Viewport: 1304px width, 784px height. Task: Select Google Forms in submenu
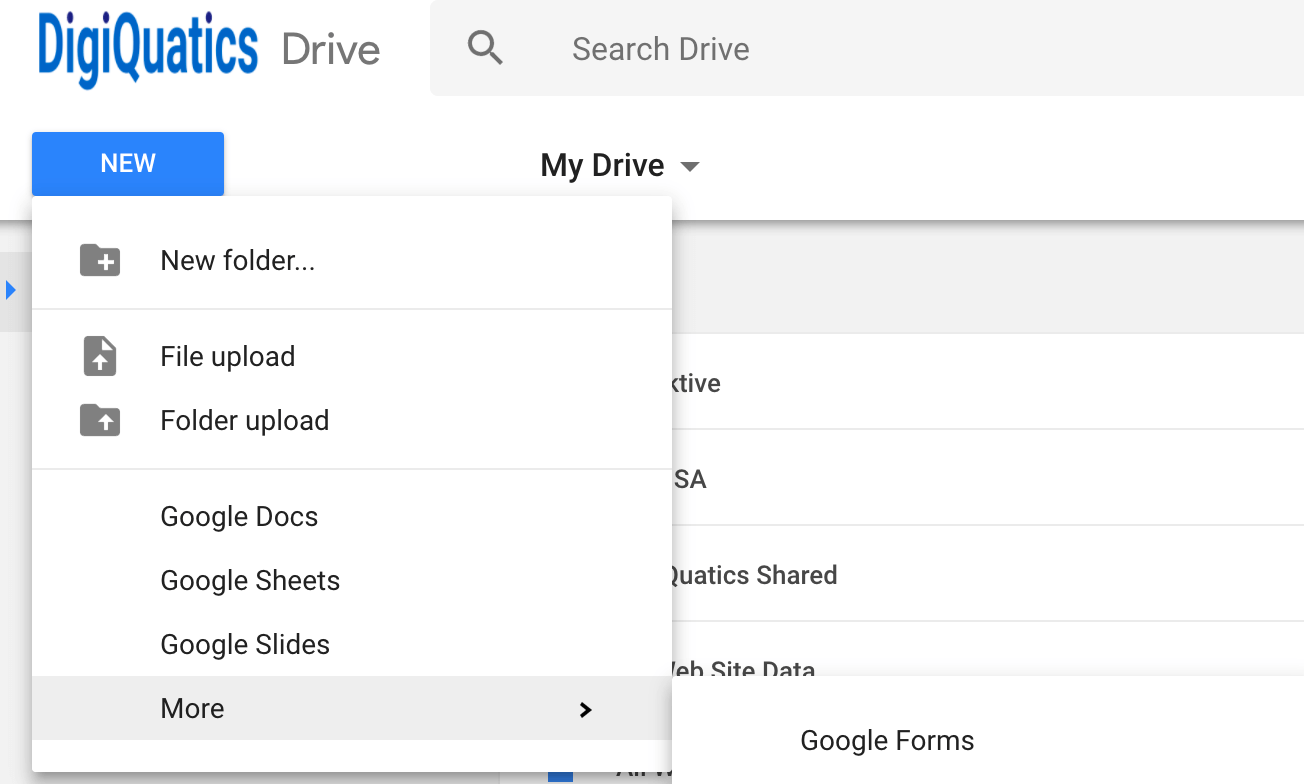coord(988,741)
